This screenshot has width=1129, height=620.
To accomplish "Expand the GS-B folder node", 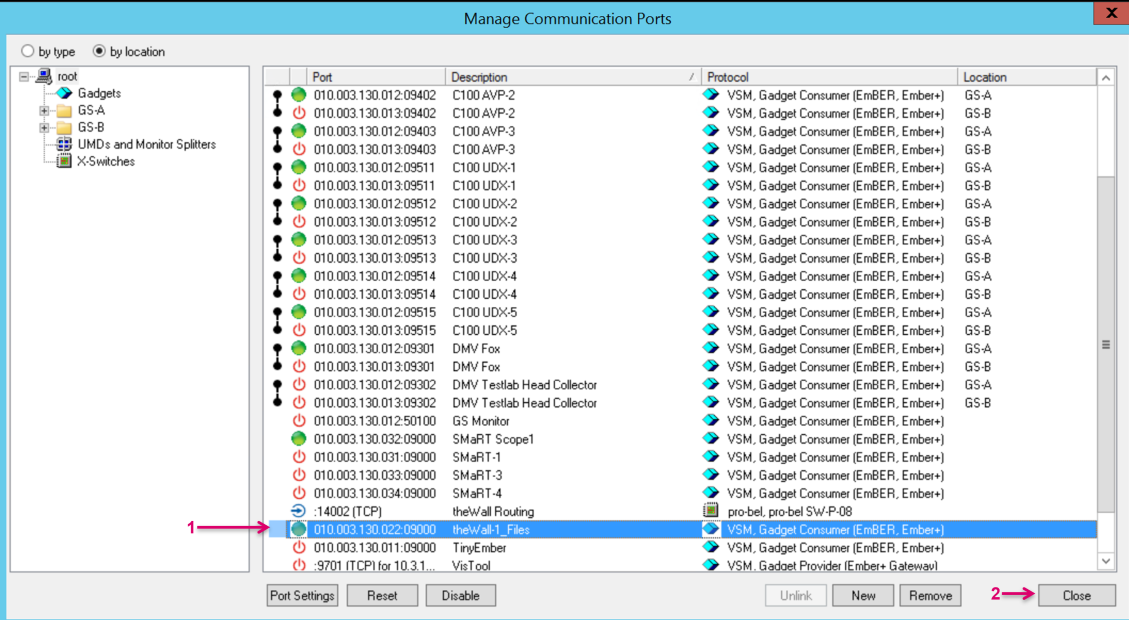I will [44, 127].
